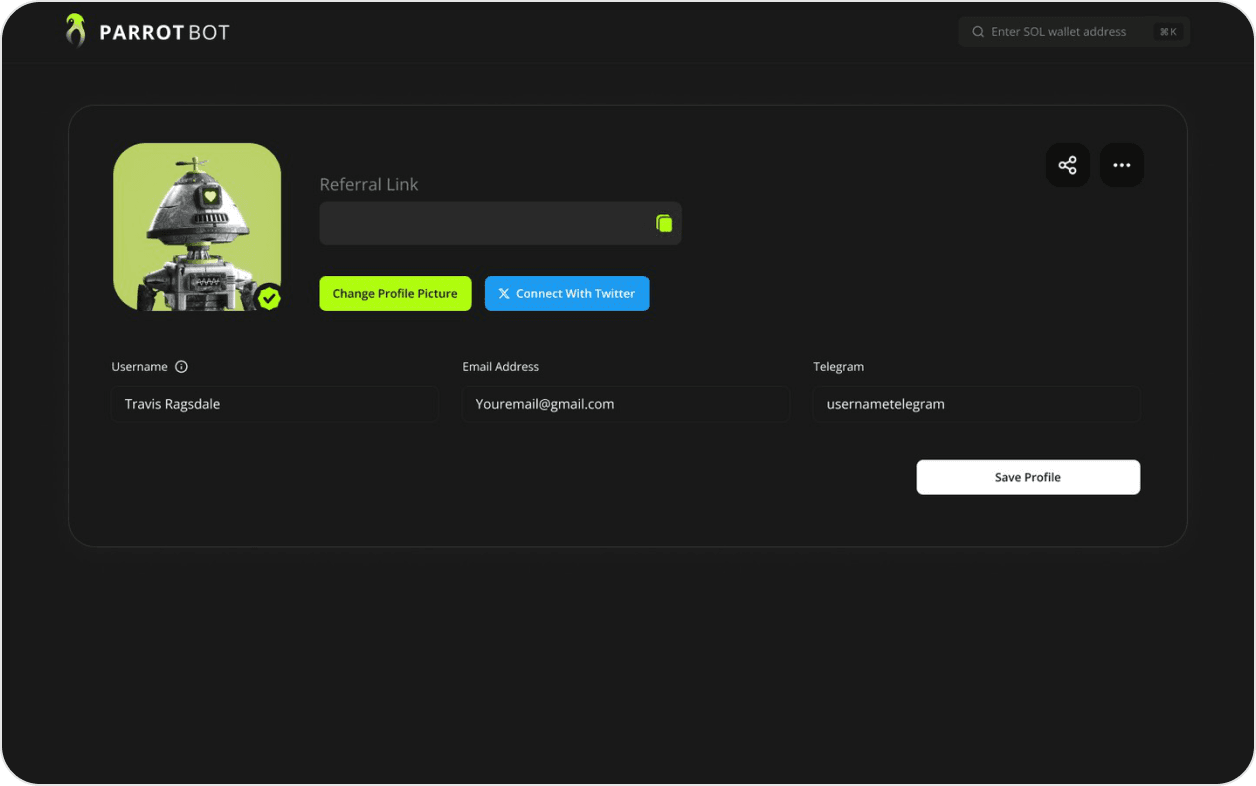Click the "Referral Link" label
The height and width of the screenshot is (786, 1256).
pos(369,184)
